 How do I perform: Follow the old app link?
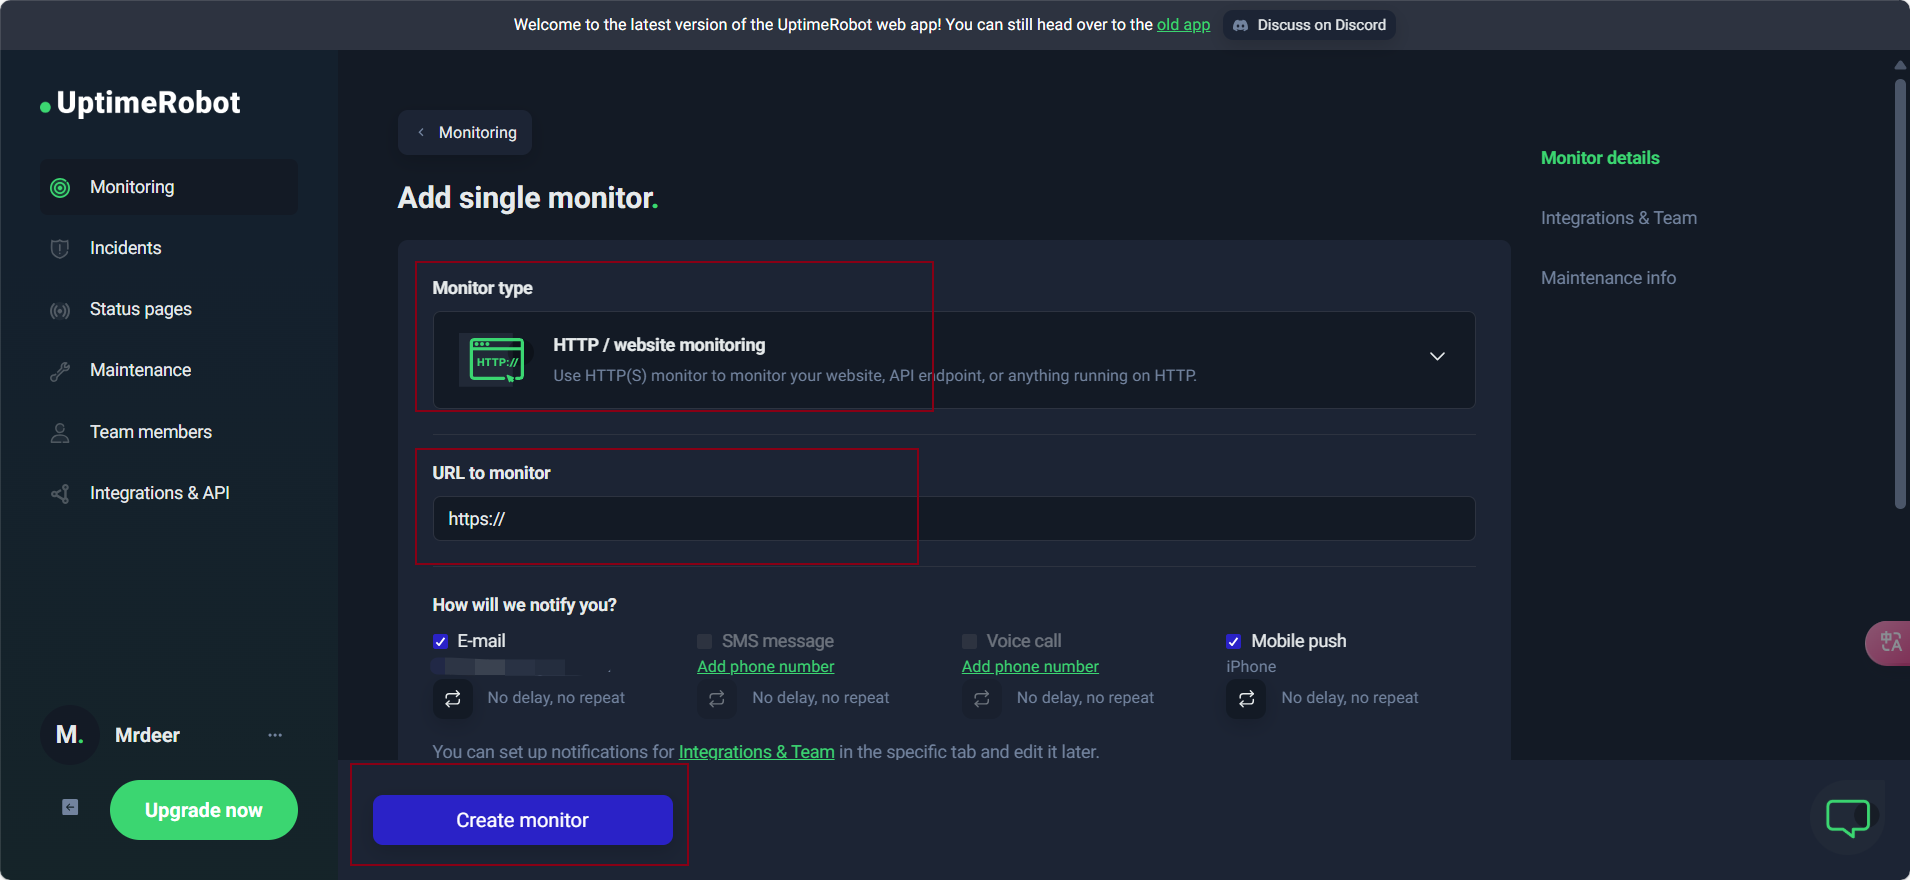coord(1184,25)
